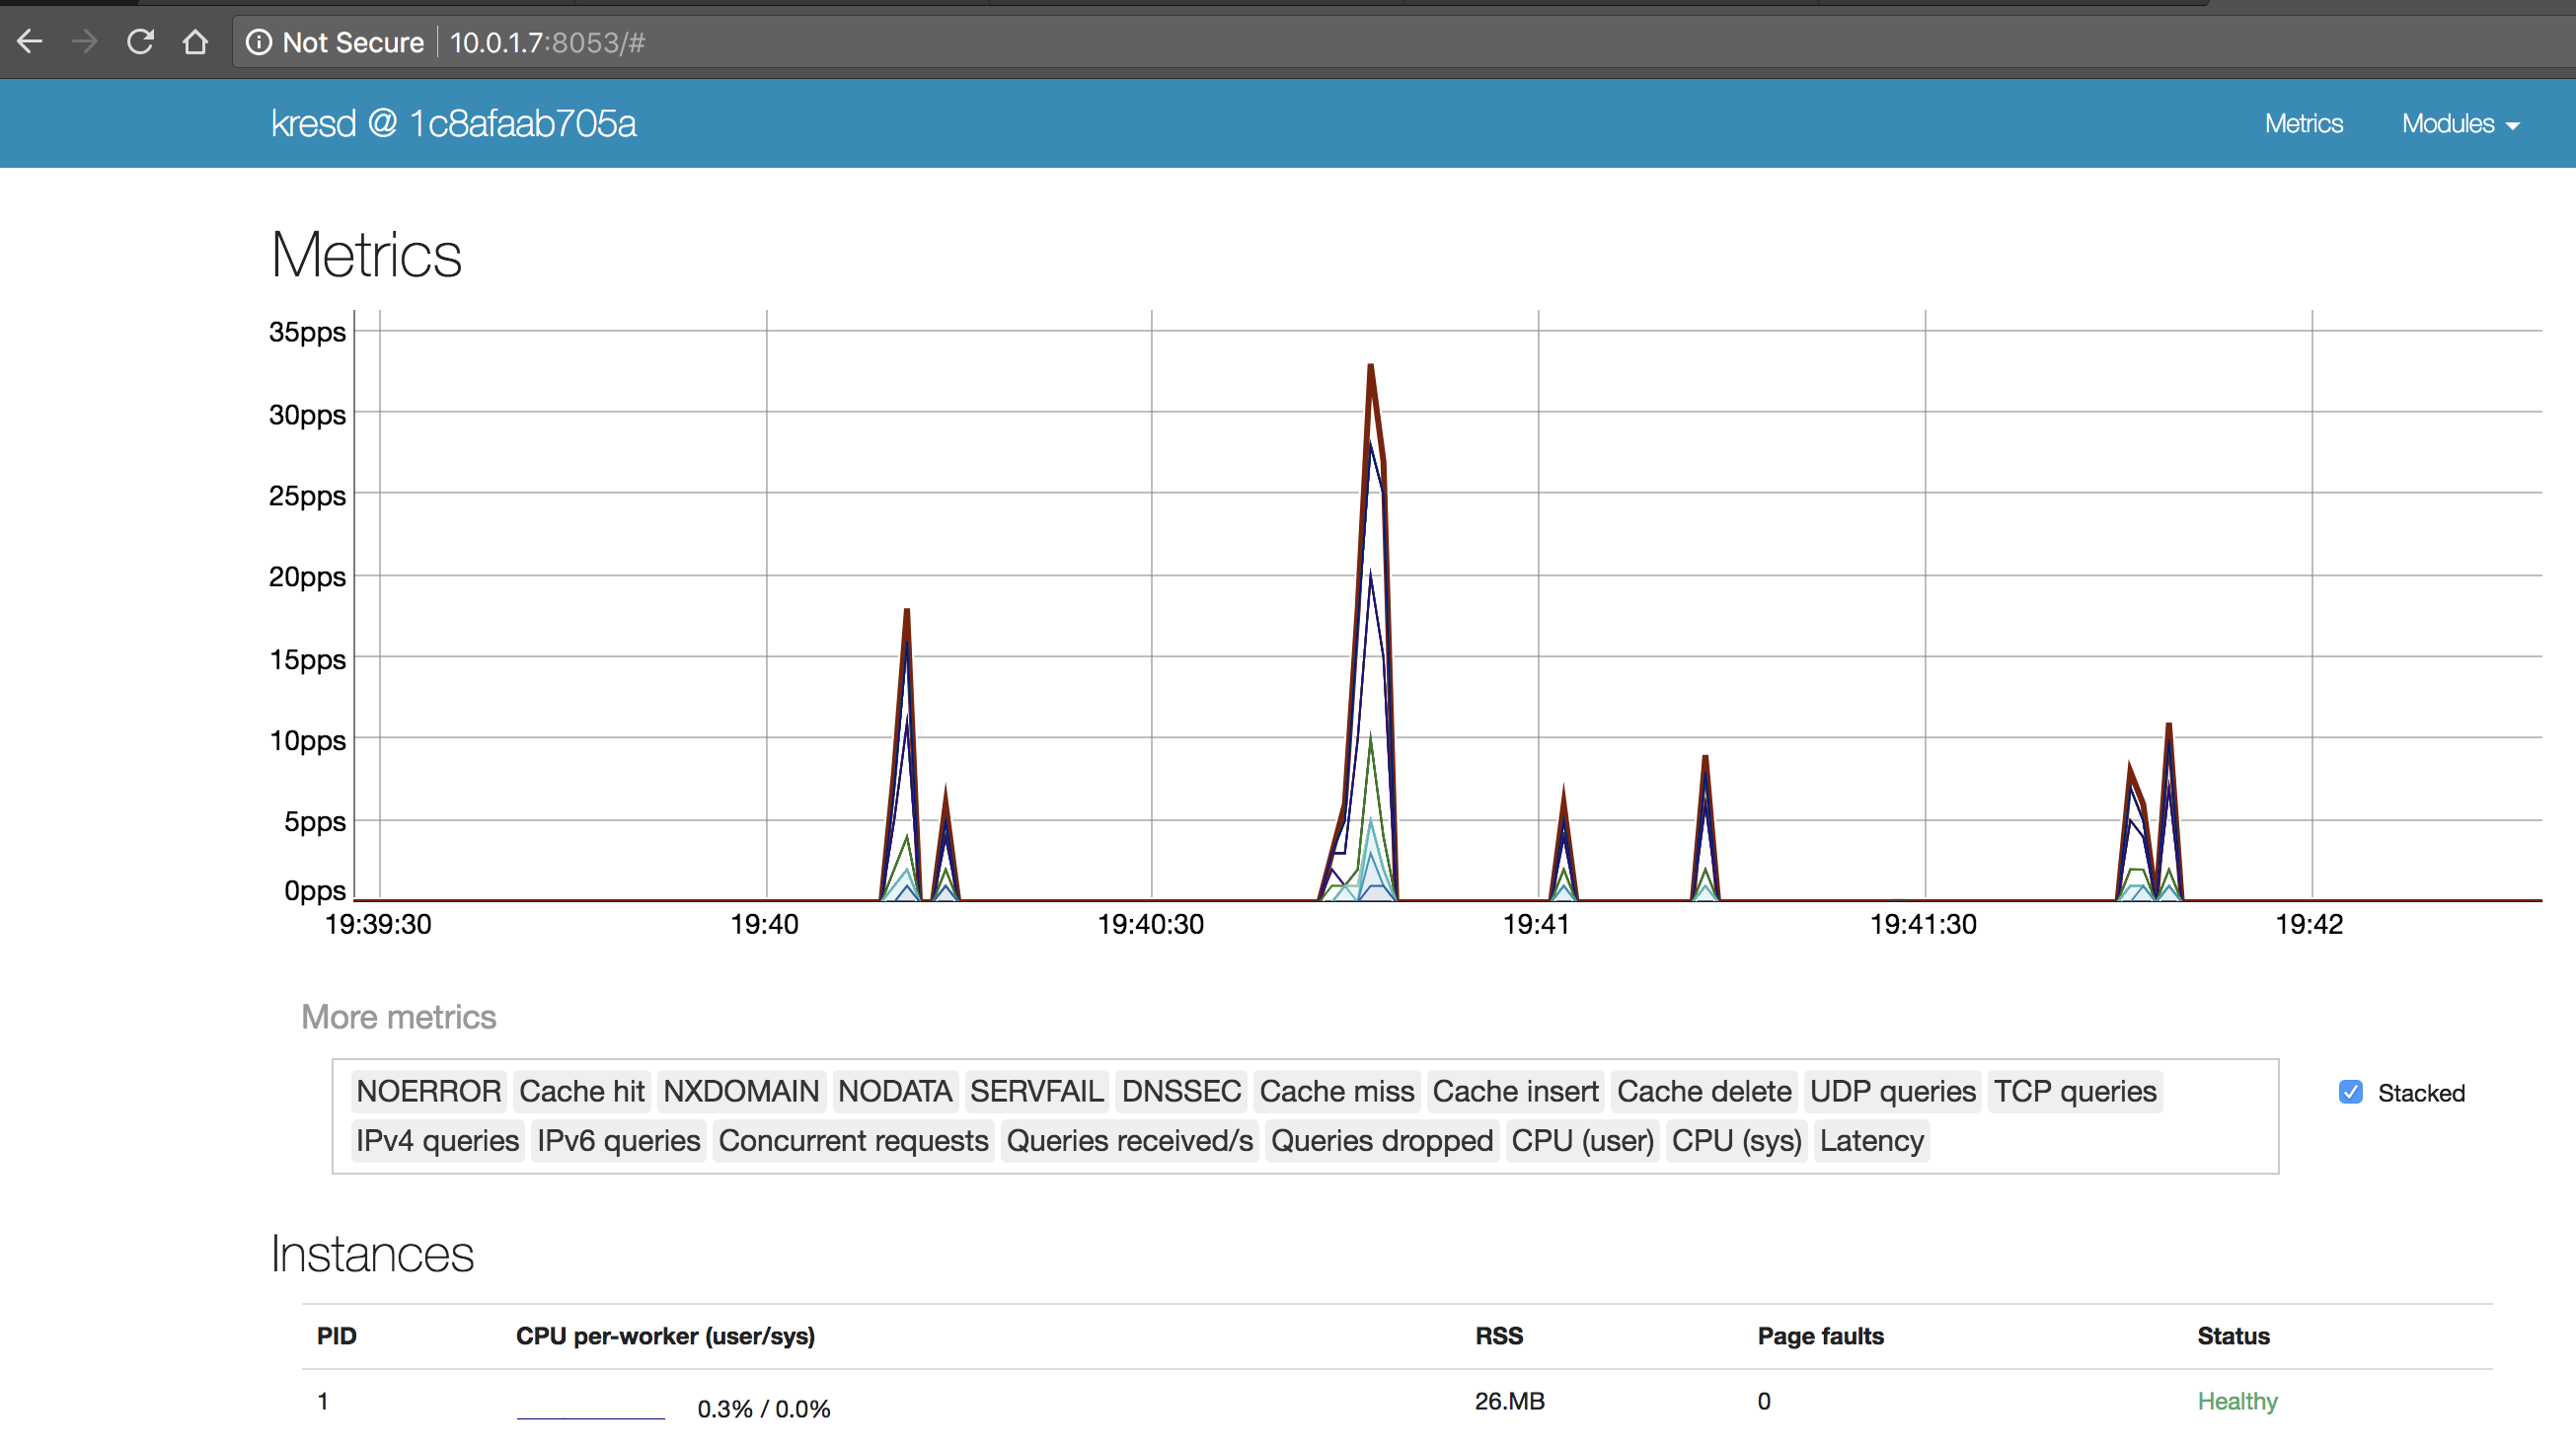Show the UDP queries metric
The width and height of the screenshot is (2576, 1451).
tap(1892, 1091)
